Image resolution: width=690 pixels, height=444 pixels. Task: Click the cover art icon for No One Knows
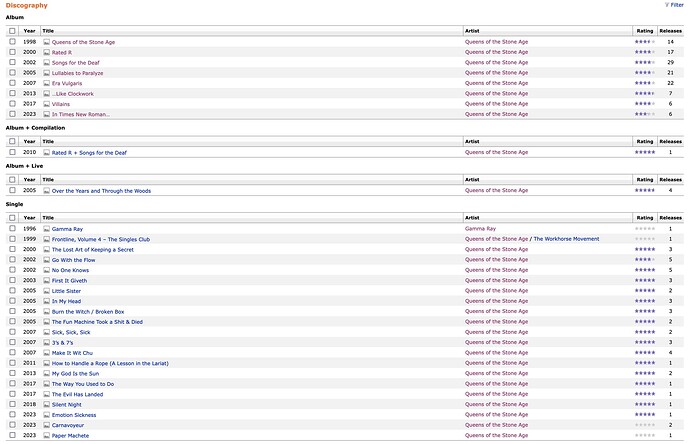47,270
